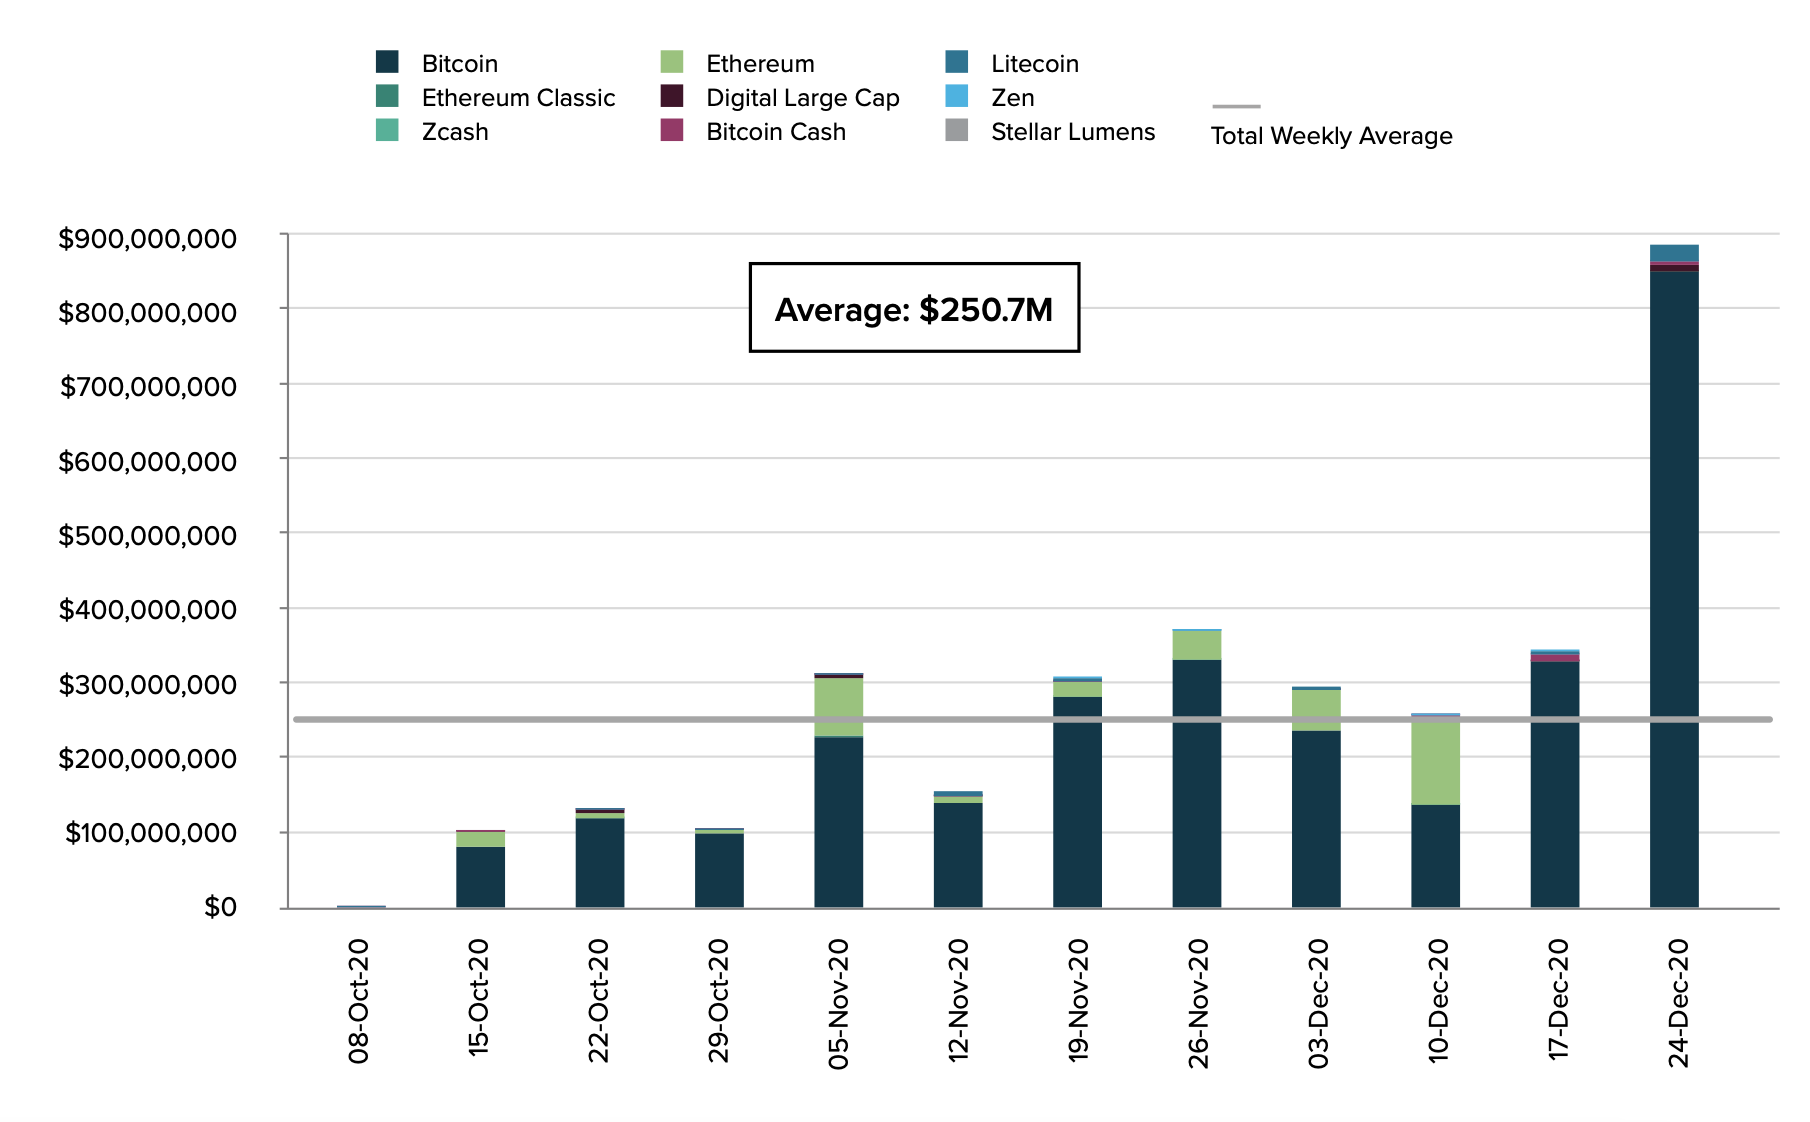Click the Bitcoin legend color swatch
The height and width of the screenshot is (1122, 1810).
pyautogui.click(x=387, y=62)
